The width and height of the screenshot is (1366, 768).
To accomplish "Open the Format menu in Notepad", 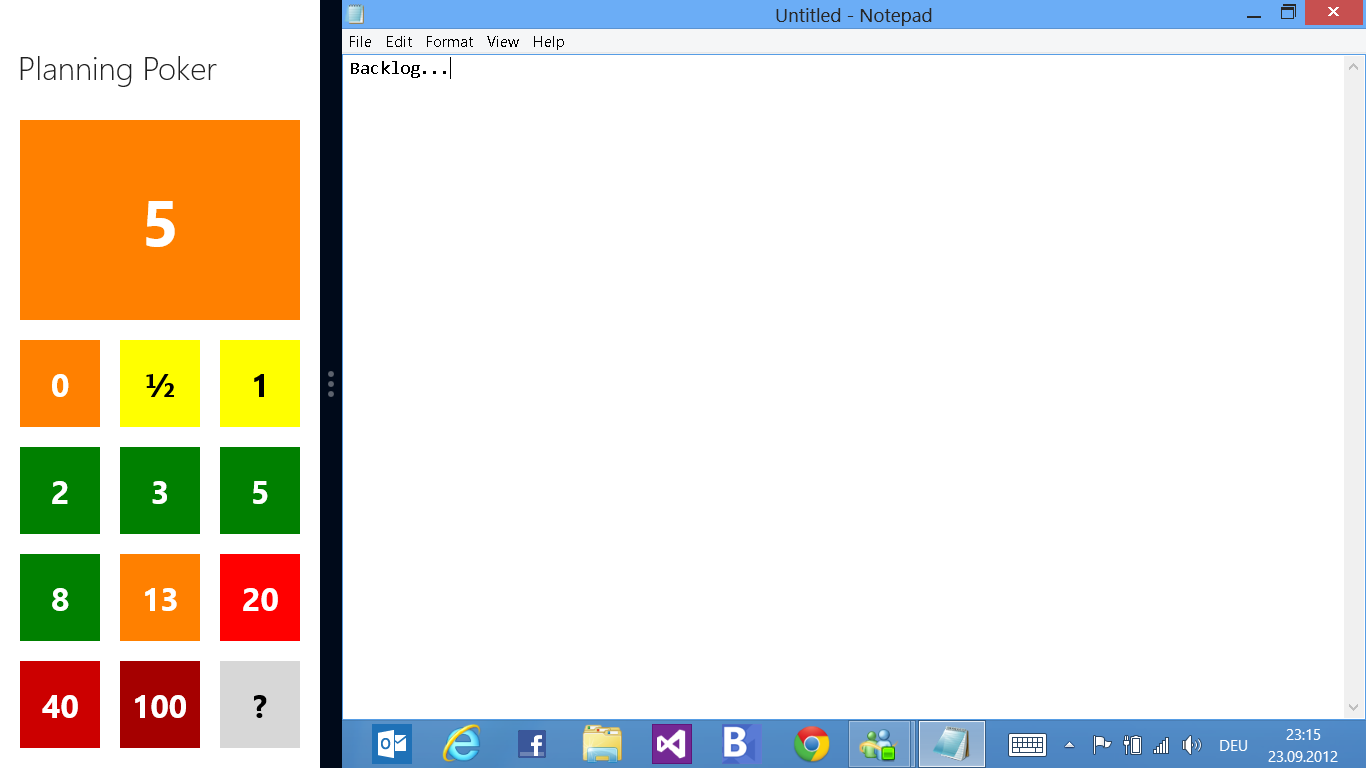I will pyautogui.click(x=449, y=42).
